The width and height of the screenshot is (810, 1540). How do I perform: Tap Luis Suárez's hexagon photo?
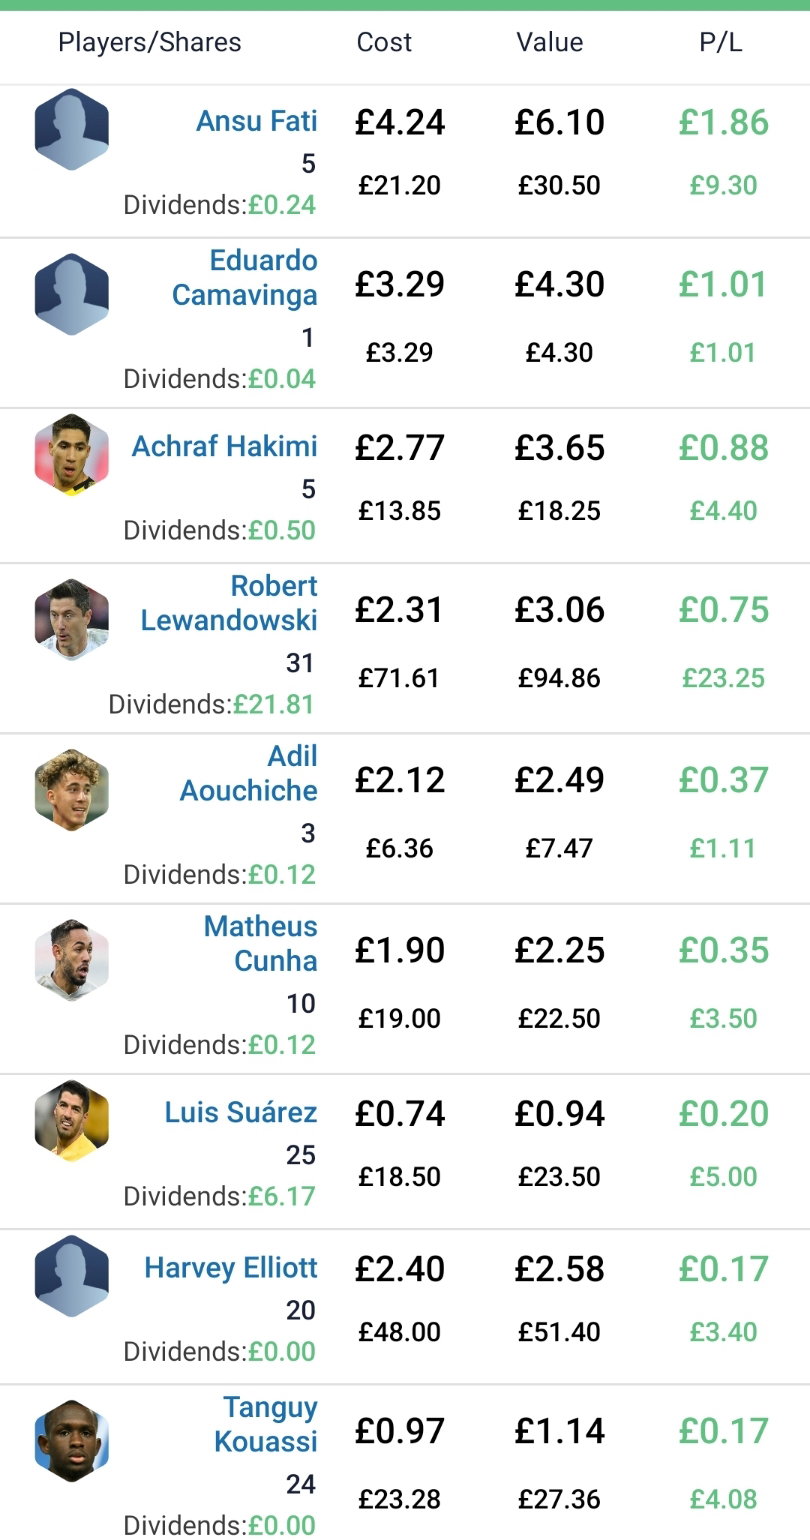click(71, 1121)
